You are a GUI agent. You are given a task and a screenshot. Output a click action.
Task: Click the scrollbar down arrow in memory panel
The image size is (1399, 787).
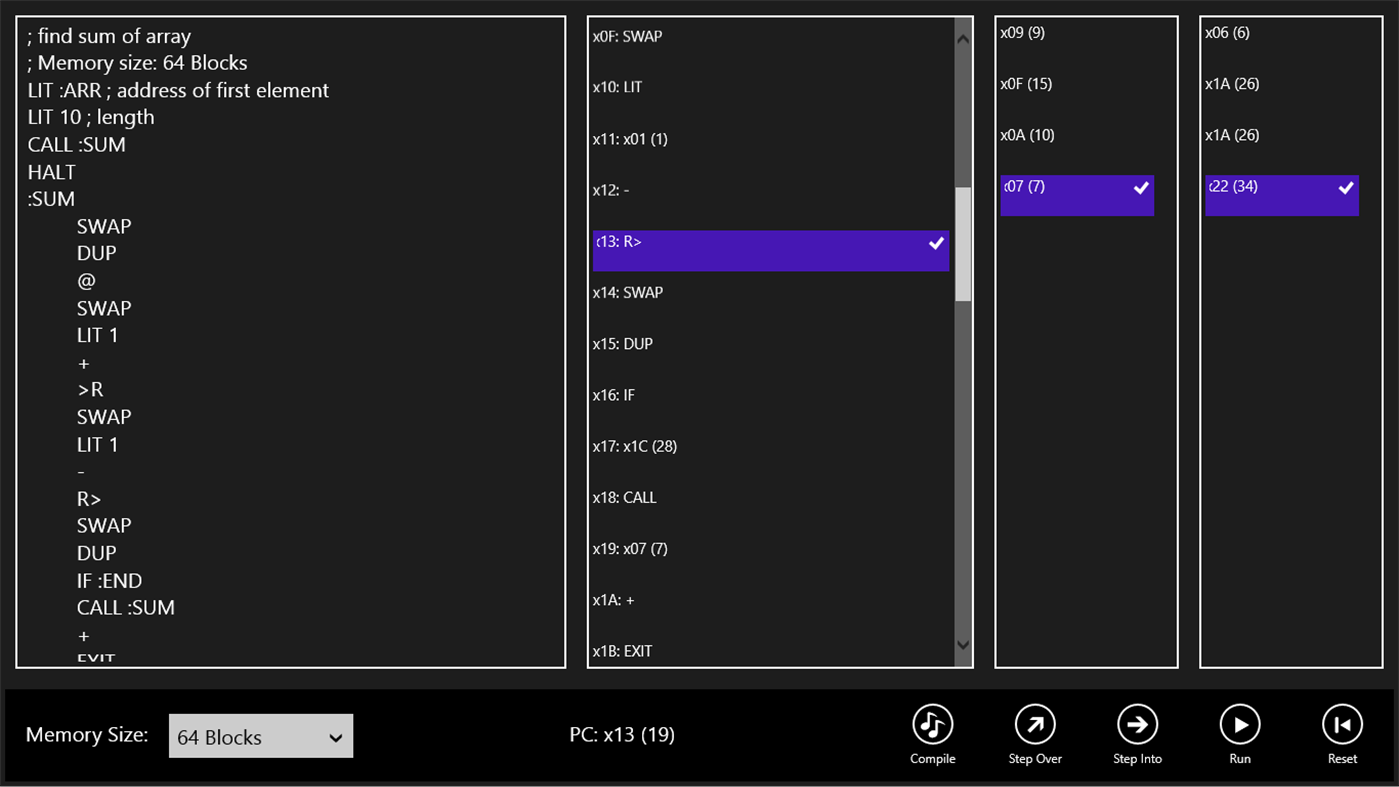click(961, 646)
